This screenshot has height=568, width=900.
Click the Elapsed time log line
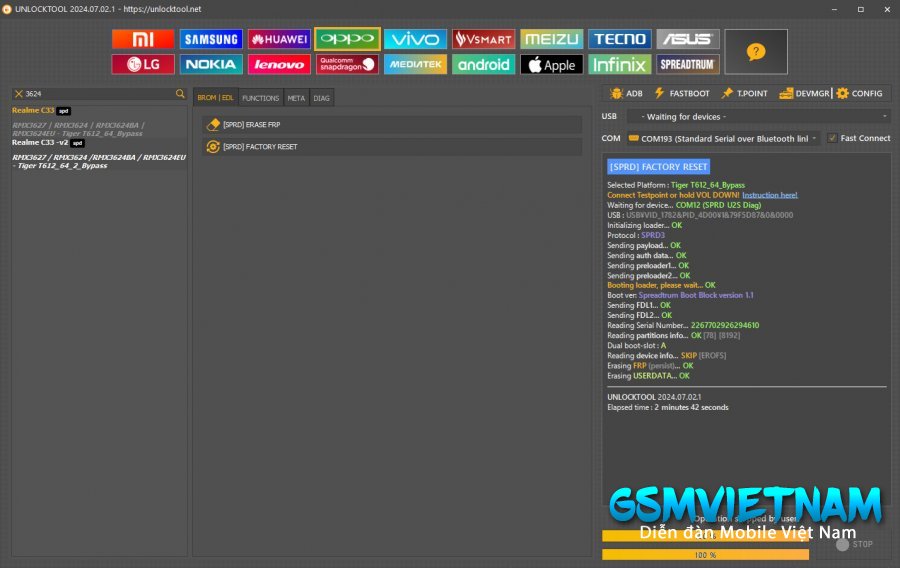668,407
